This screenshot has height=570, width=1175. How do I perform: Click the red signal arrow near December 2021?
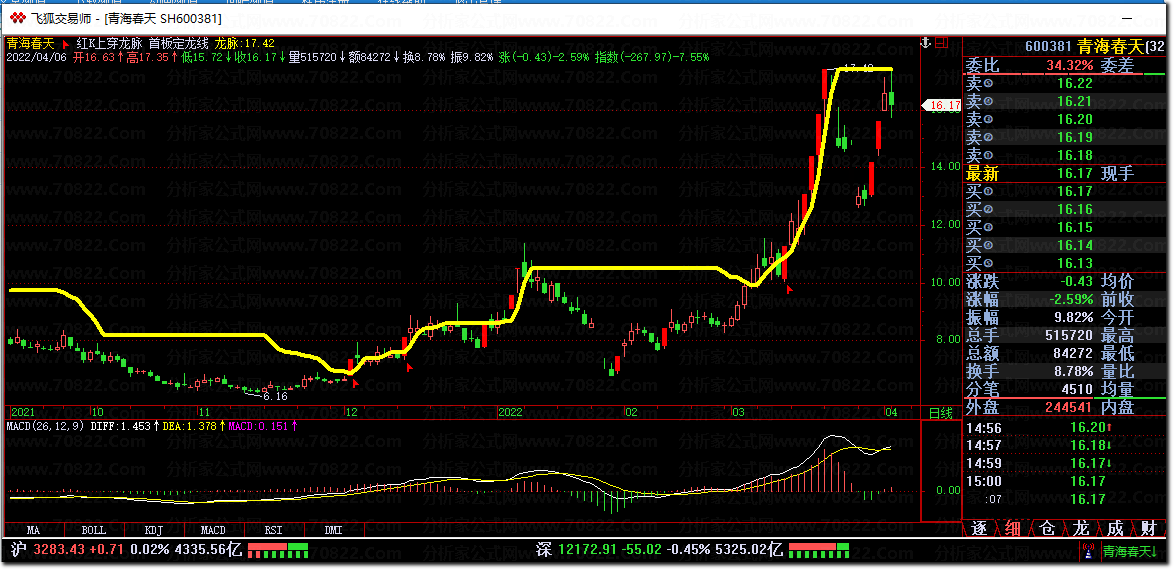(356, 383)
